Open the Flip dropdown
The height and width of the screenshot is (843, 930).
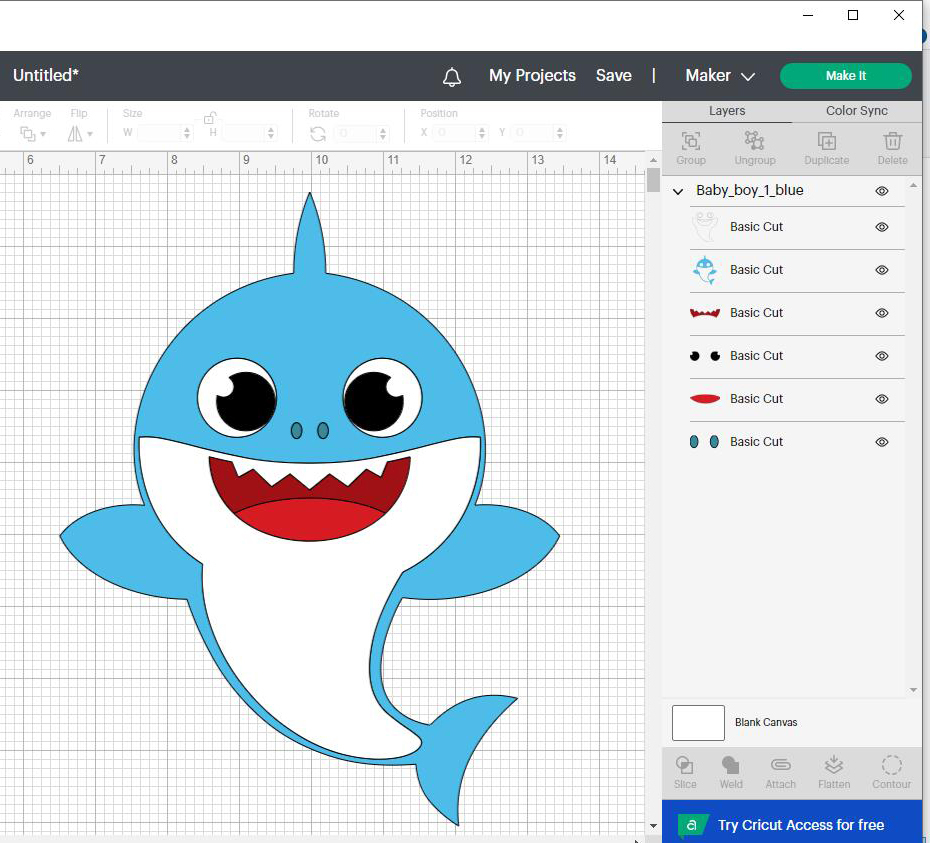pos(79,134)
